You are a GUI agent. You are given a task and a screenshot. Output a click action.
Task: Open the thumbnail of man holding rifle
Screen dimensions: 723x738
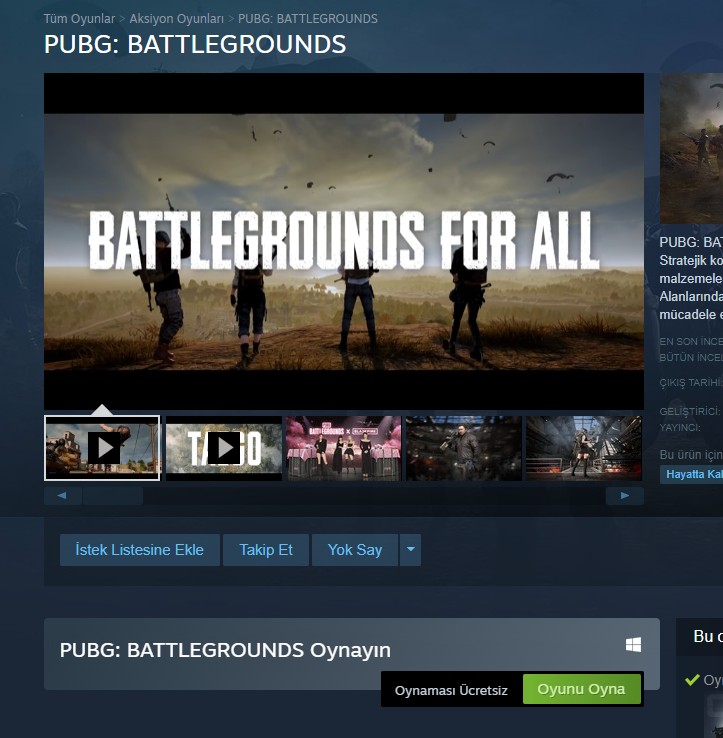tap(464, 448)
